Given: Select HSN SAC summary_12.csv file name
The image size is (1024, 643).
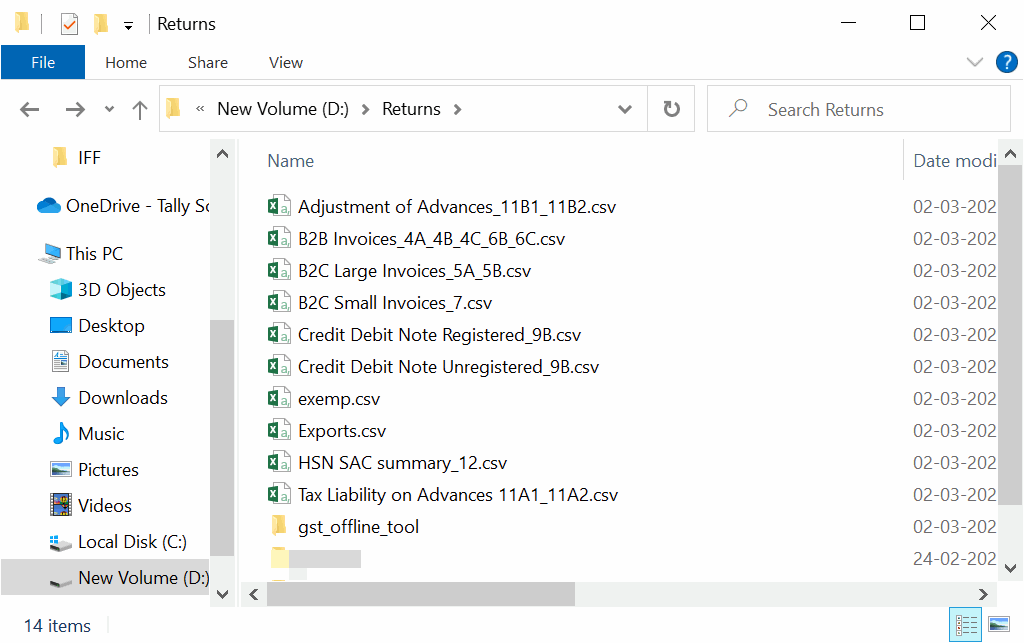Looking at the screenshot, I should [402, 463].
